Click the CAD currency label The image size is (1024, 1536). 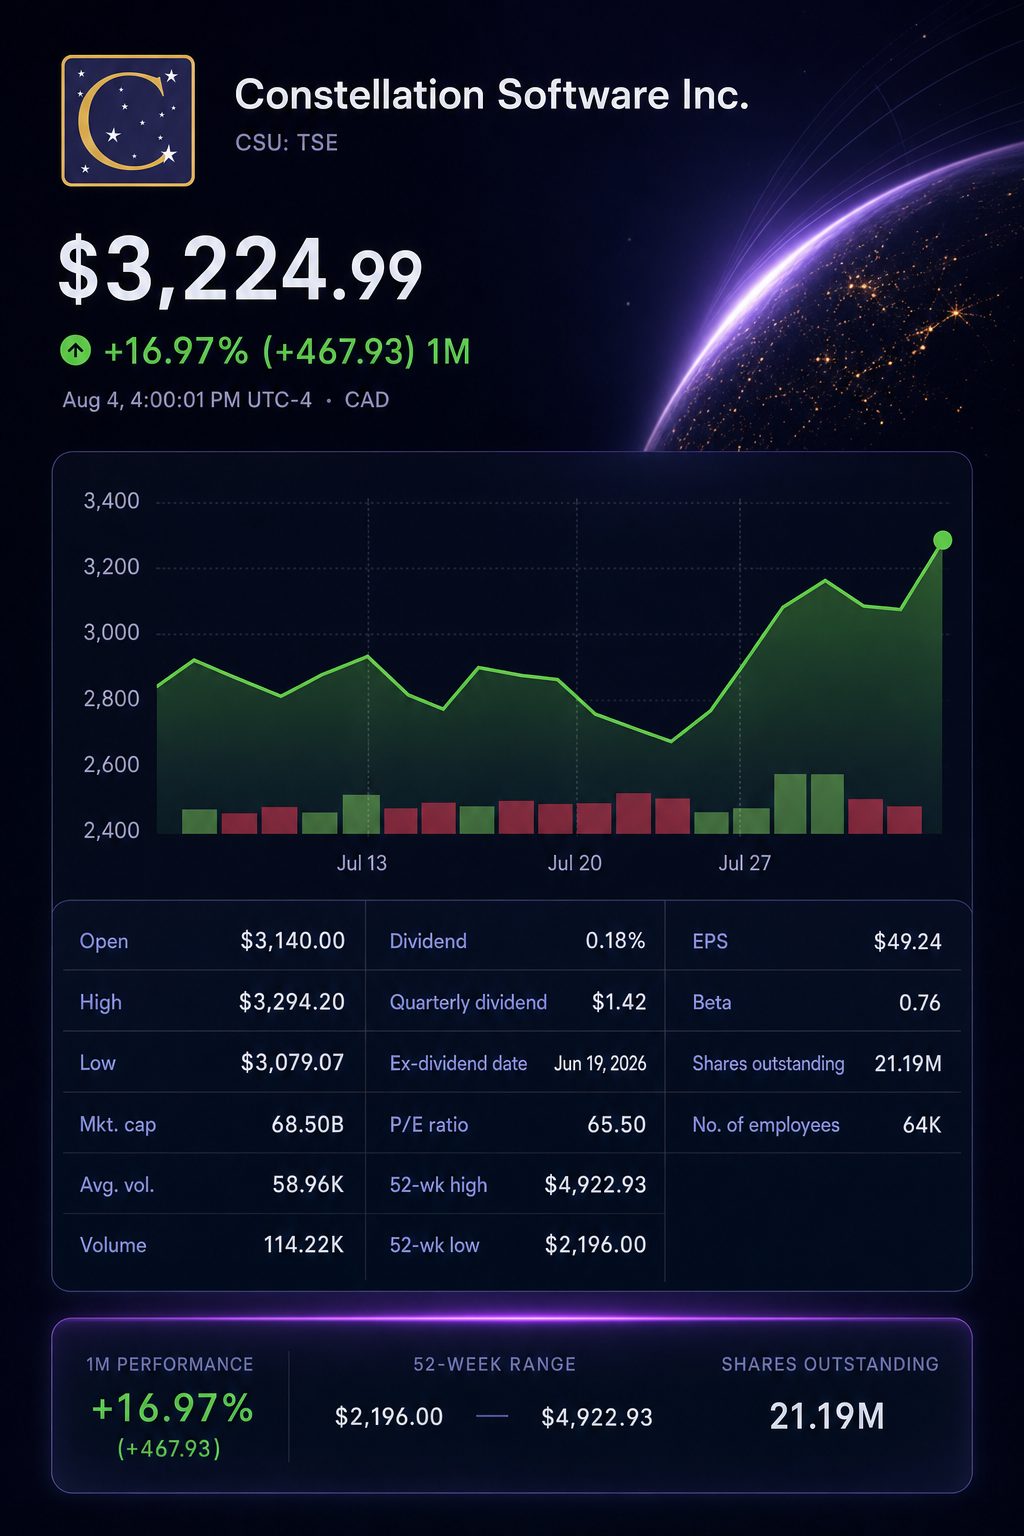coord(367,400)
